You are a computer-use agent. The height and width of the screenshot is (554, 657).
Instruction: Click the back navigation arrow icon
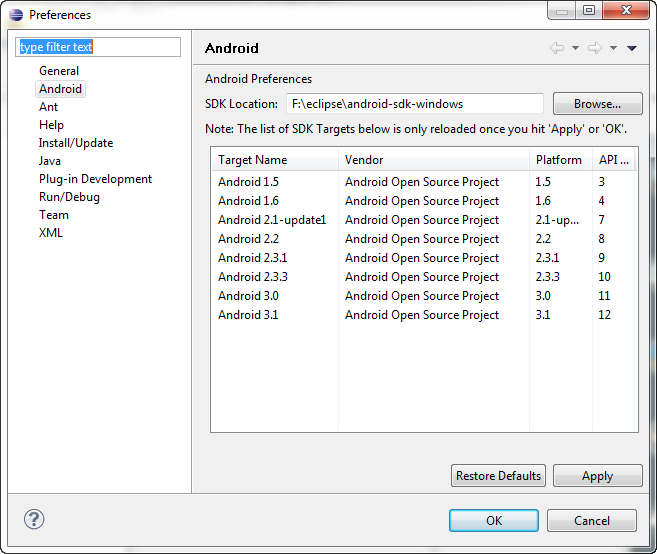click(557, 48)
